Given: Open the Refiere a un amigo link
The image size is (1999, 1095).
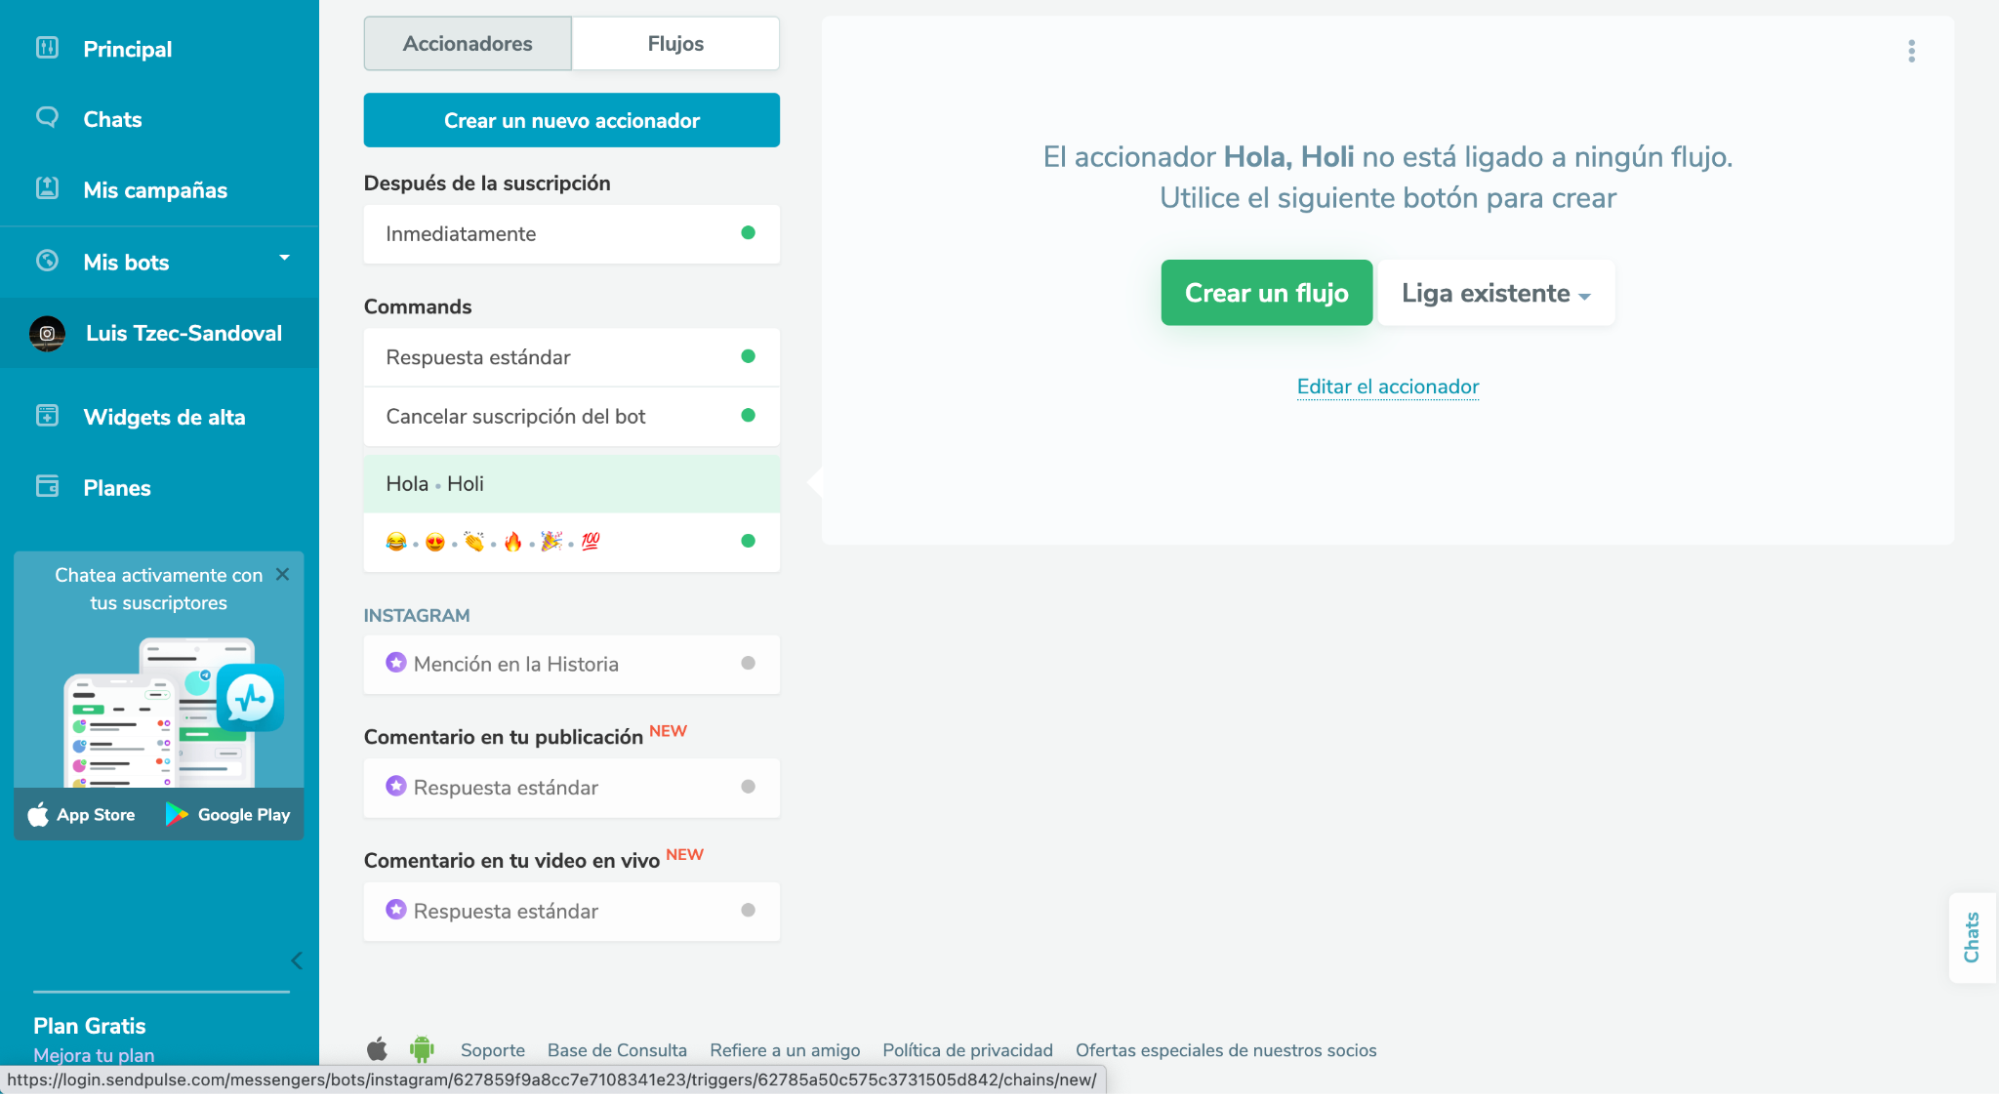Looking at the screenshot, I should click(x=785, y=1050).
